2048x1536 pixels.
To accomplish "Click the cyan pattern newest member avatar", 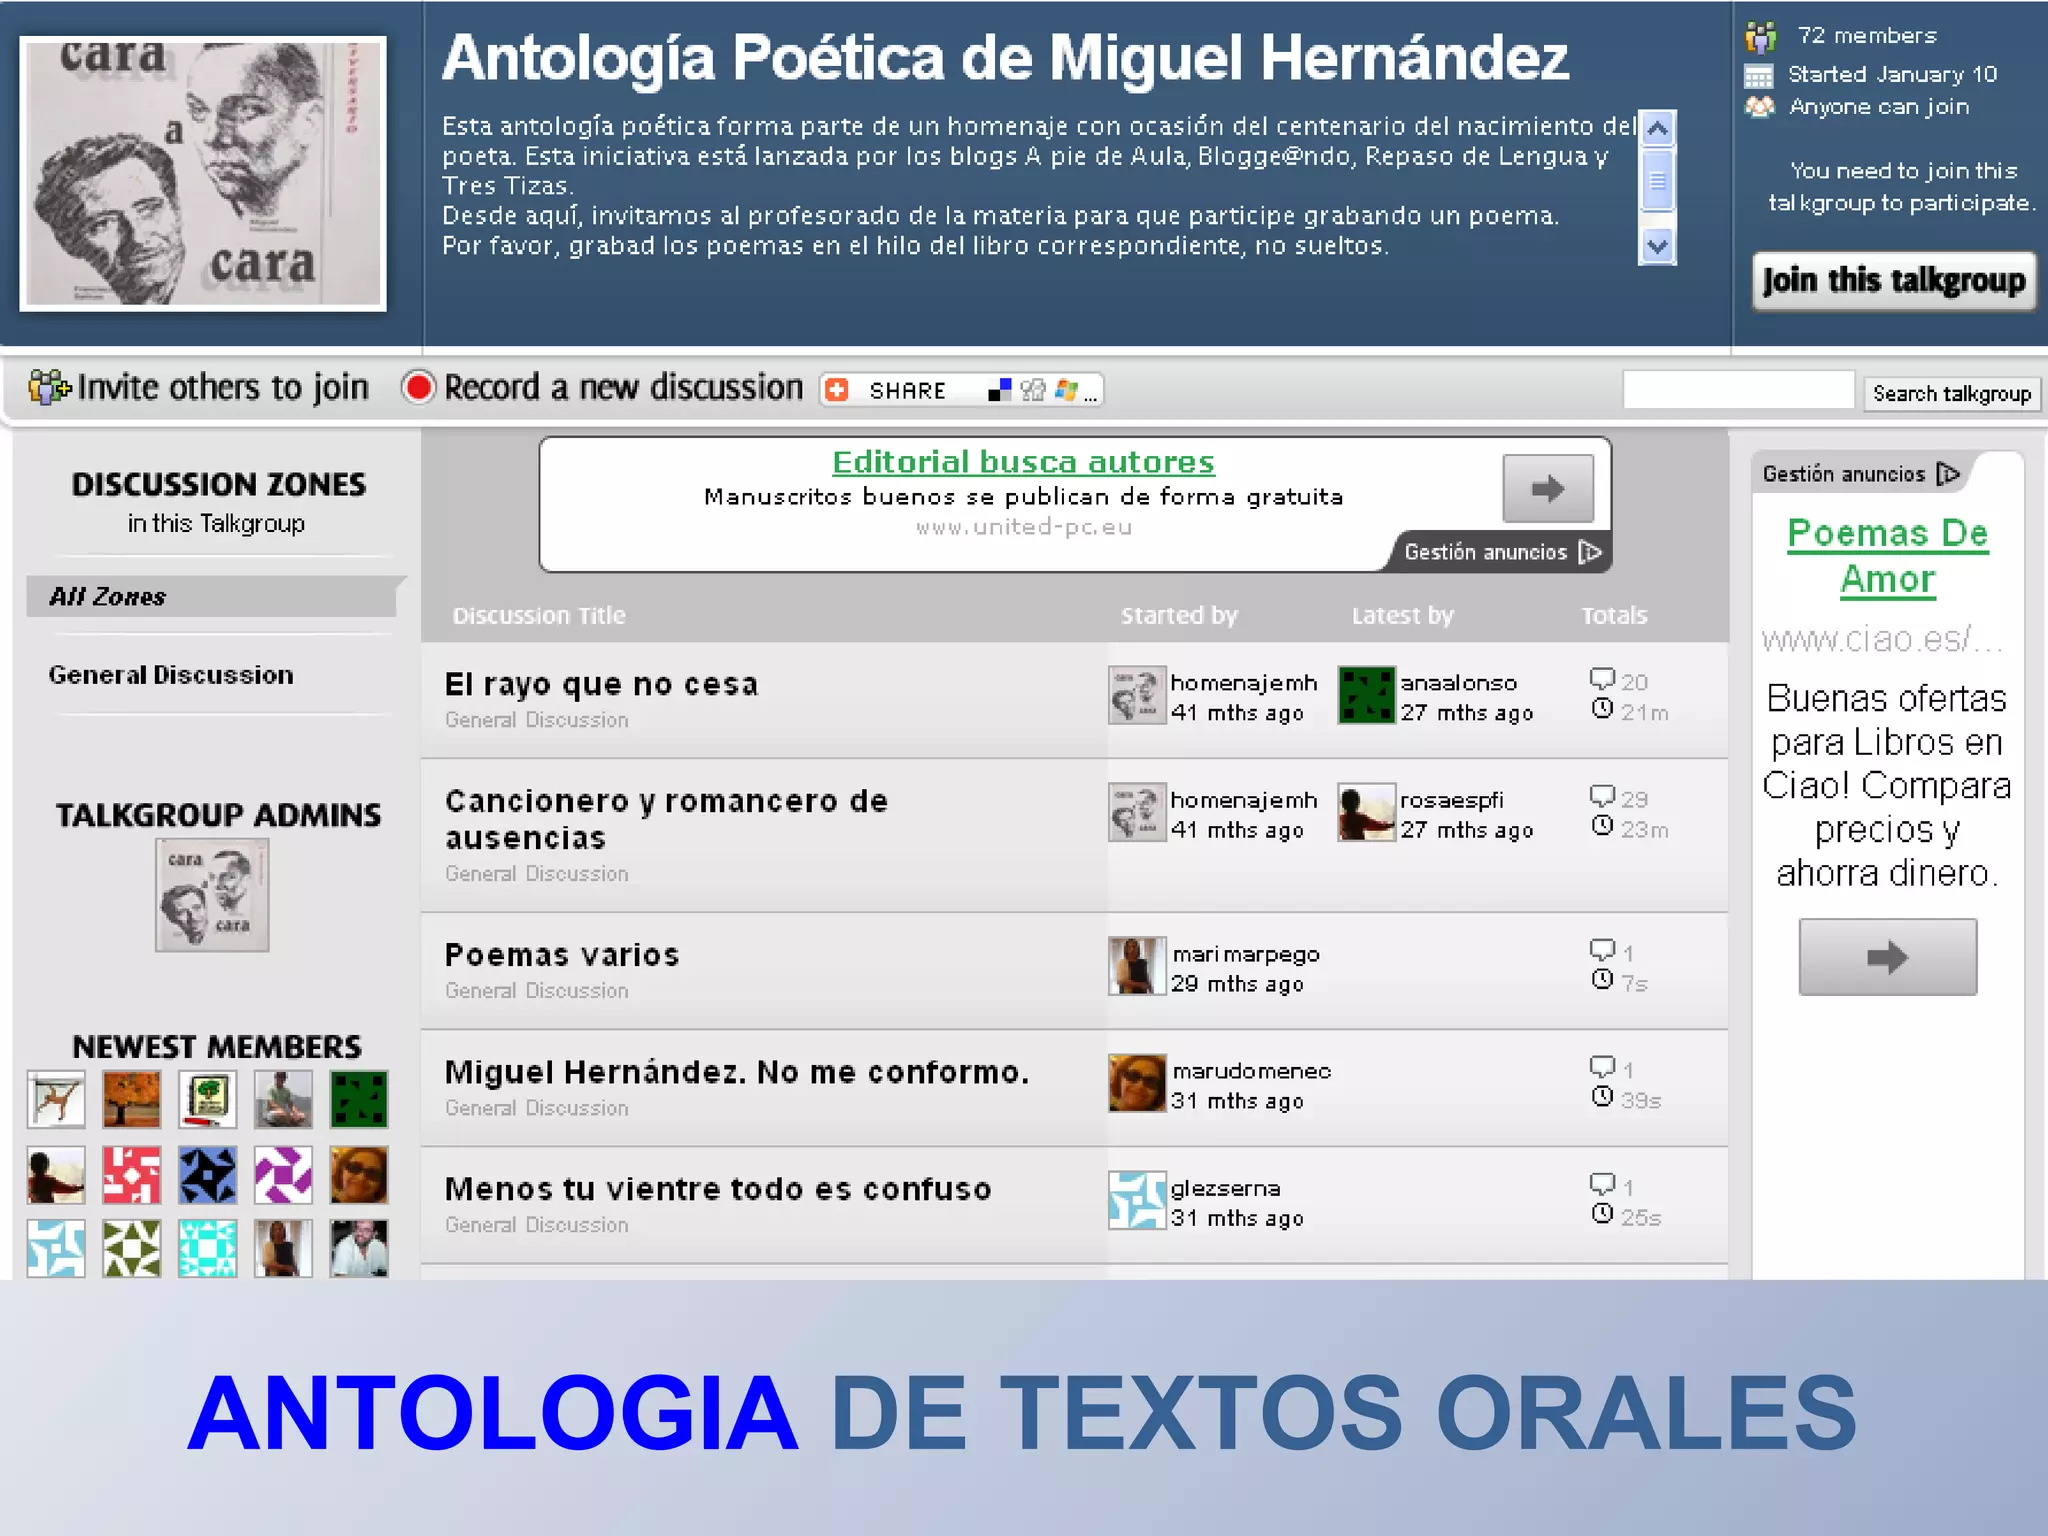I will coord(208,1249).
